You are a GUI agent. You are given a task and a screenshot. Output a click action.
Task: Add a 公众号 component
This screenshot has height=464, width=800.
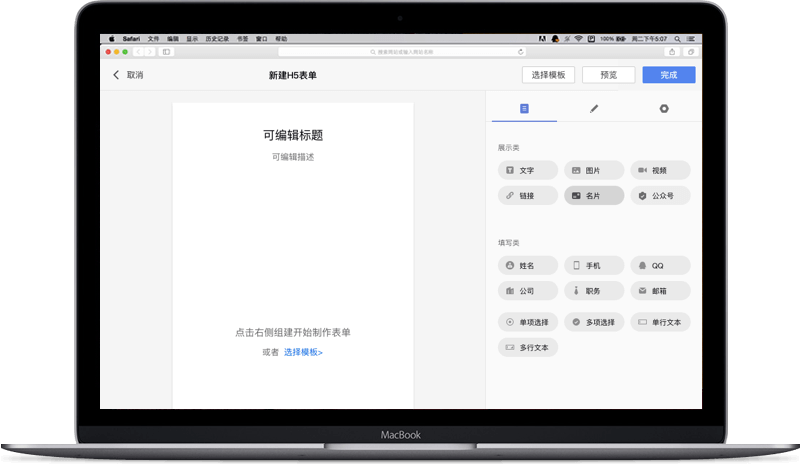tap(660, 196)
